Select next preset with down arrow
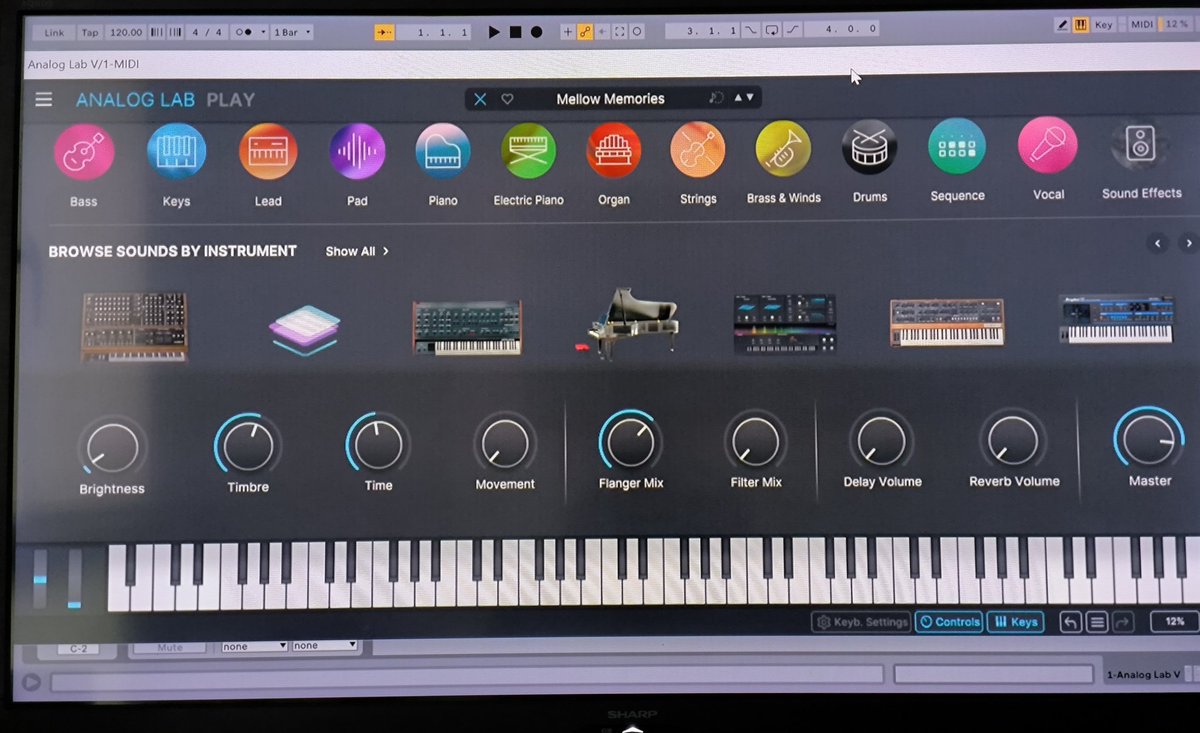The width and height of the screenshot is (1200, 733). click(x=751, y=98)
